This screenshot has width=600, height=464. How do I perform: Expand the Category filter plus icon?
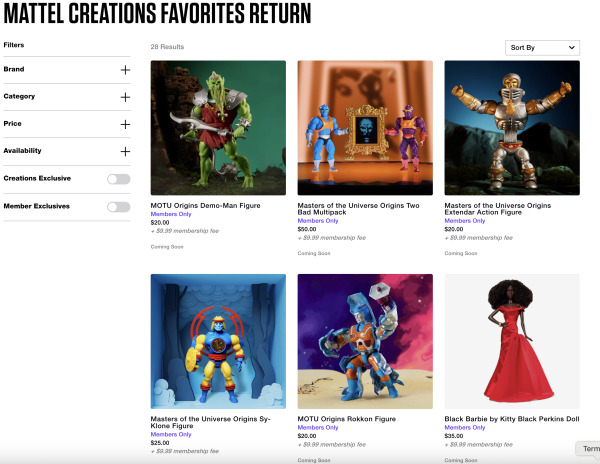(x=125, y=97)
